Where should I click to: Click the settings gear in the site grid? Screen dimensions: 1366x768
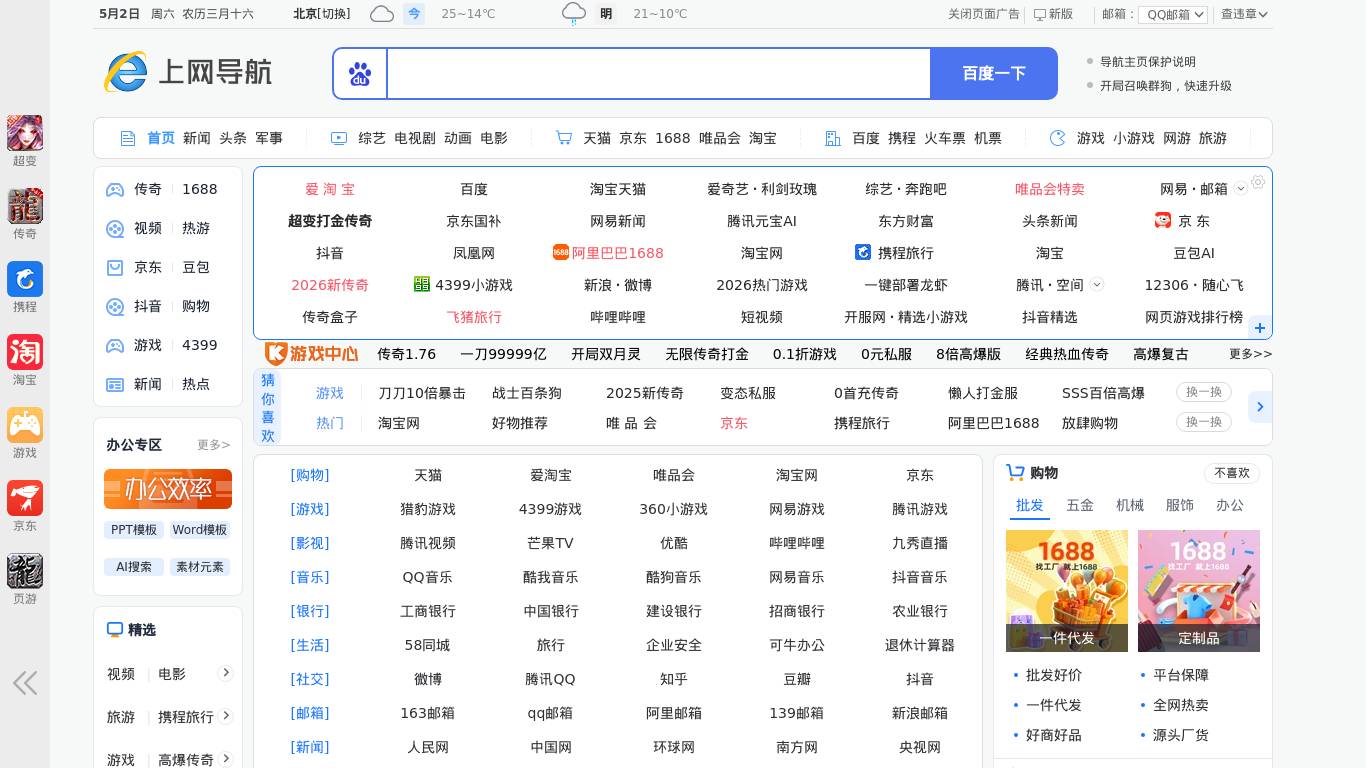pyautogui.click(x=1258, y=182)
